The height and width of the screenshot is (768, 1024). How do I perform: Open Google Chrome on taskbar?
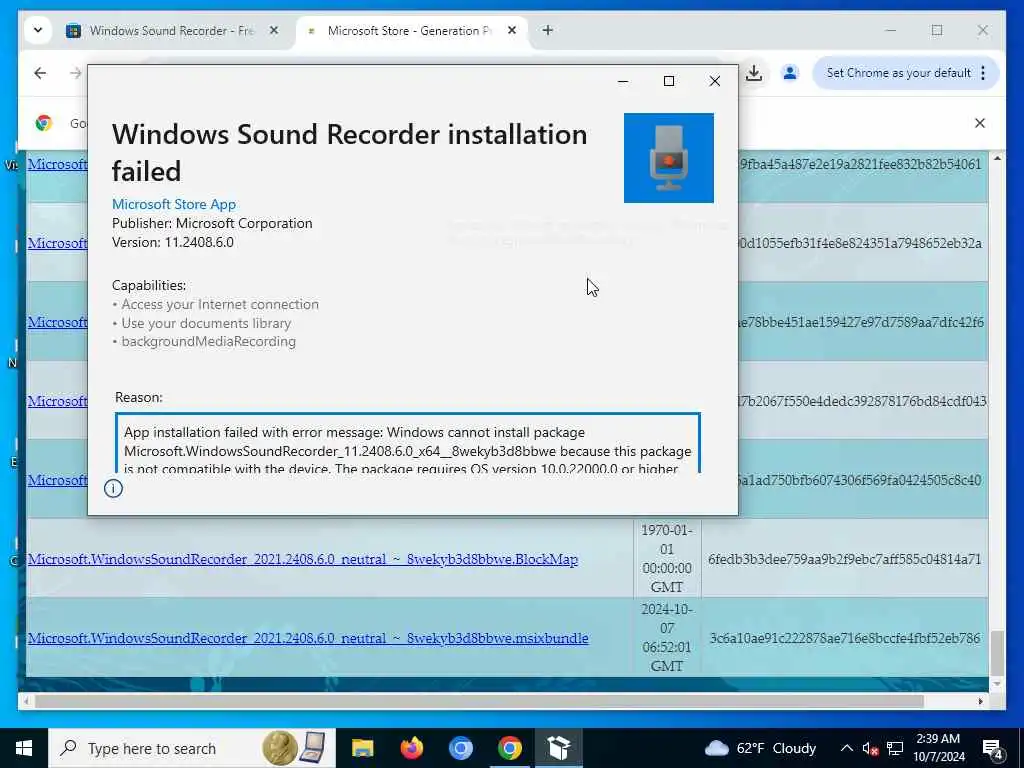[x=509, y=748]
